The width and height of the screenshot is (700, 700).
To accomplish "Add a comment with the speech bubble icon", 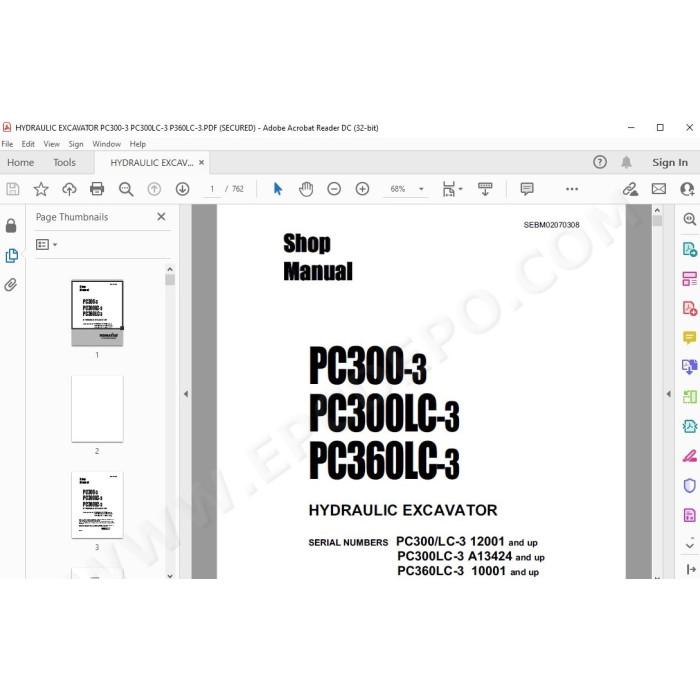I will click(x=527, y=189).
